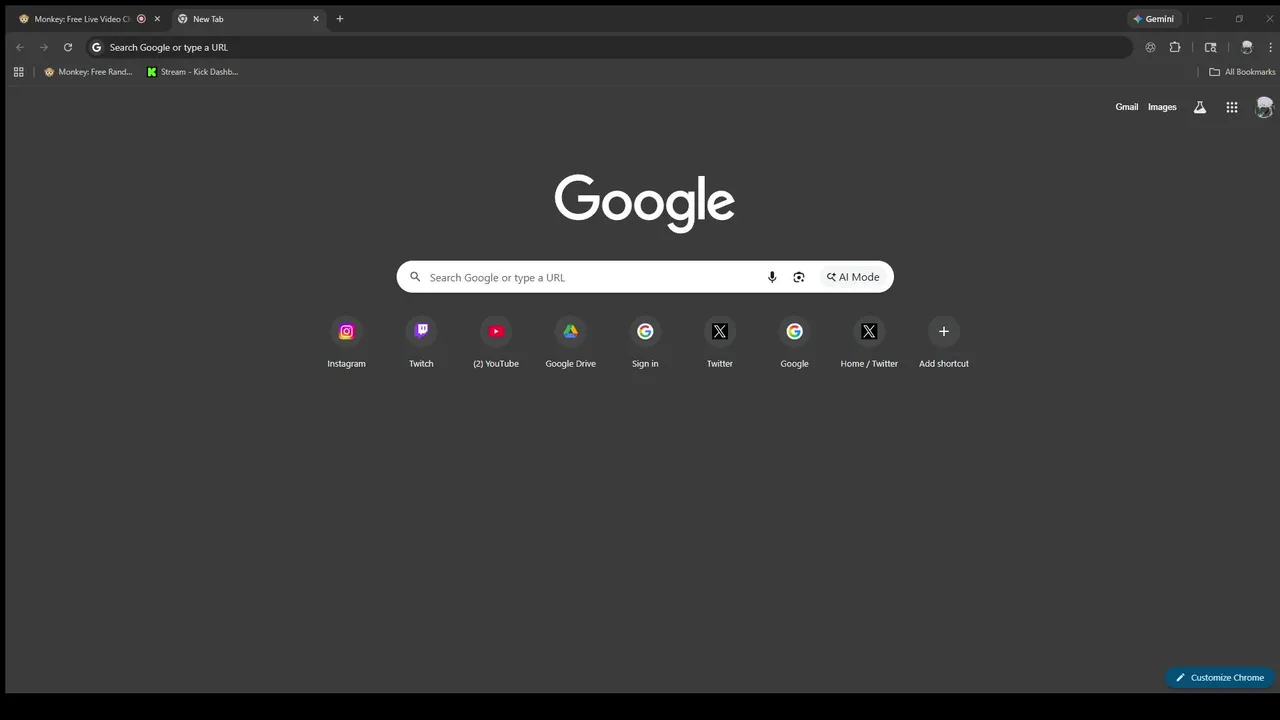Click the soccer-ball extension icon in toolbar
Screen dimensions: 1280x720
pos(1150,47)
